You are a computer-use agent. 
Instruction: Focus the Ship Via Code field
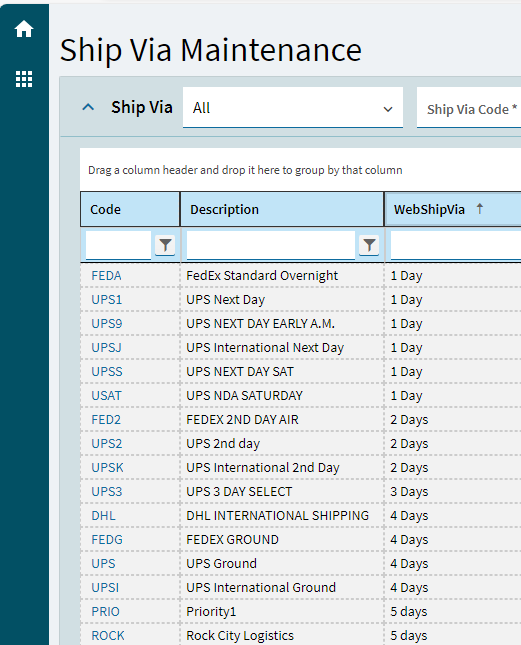point(469,108)
